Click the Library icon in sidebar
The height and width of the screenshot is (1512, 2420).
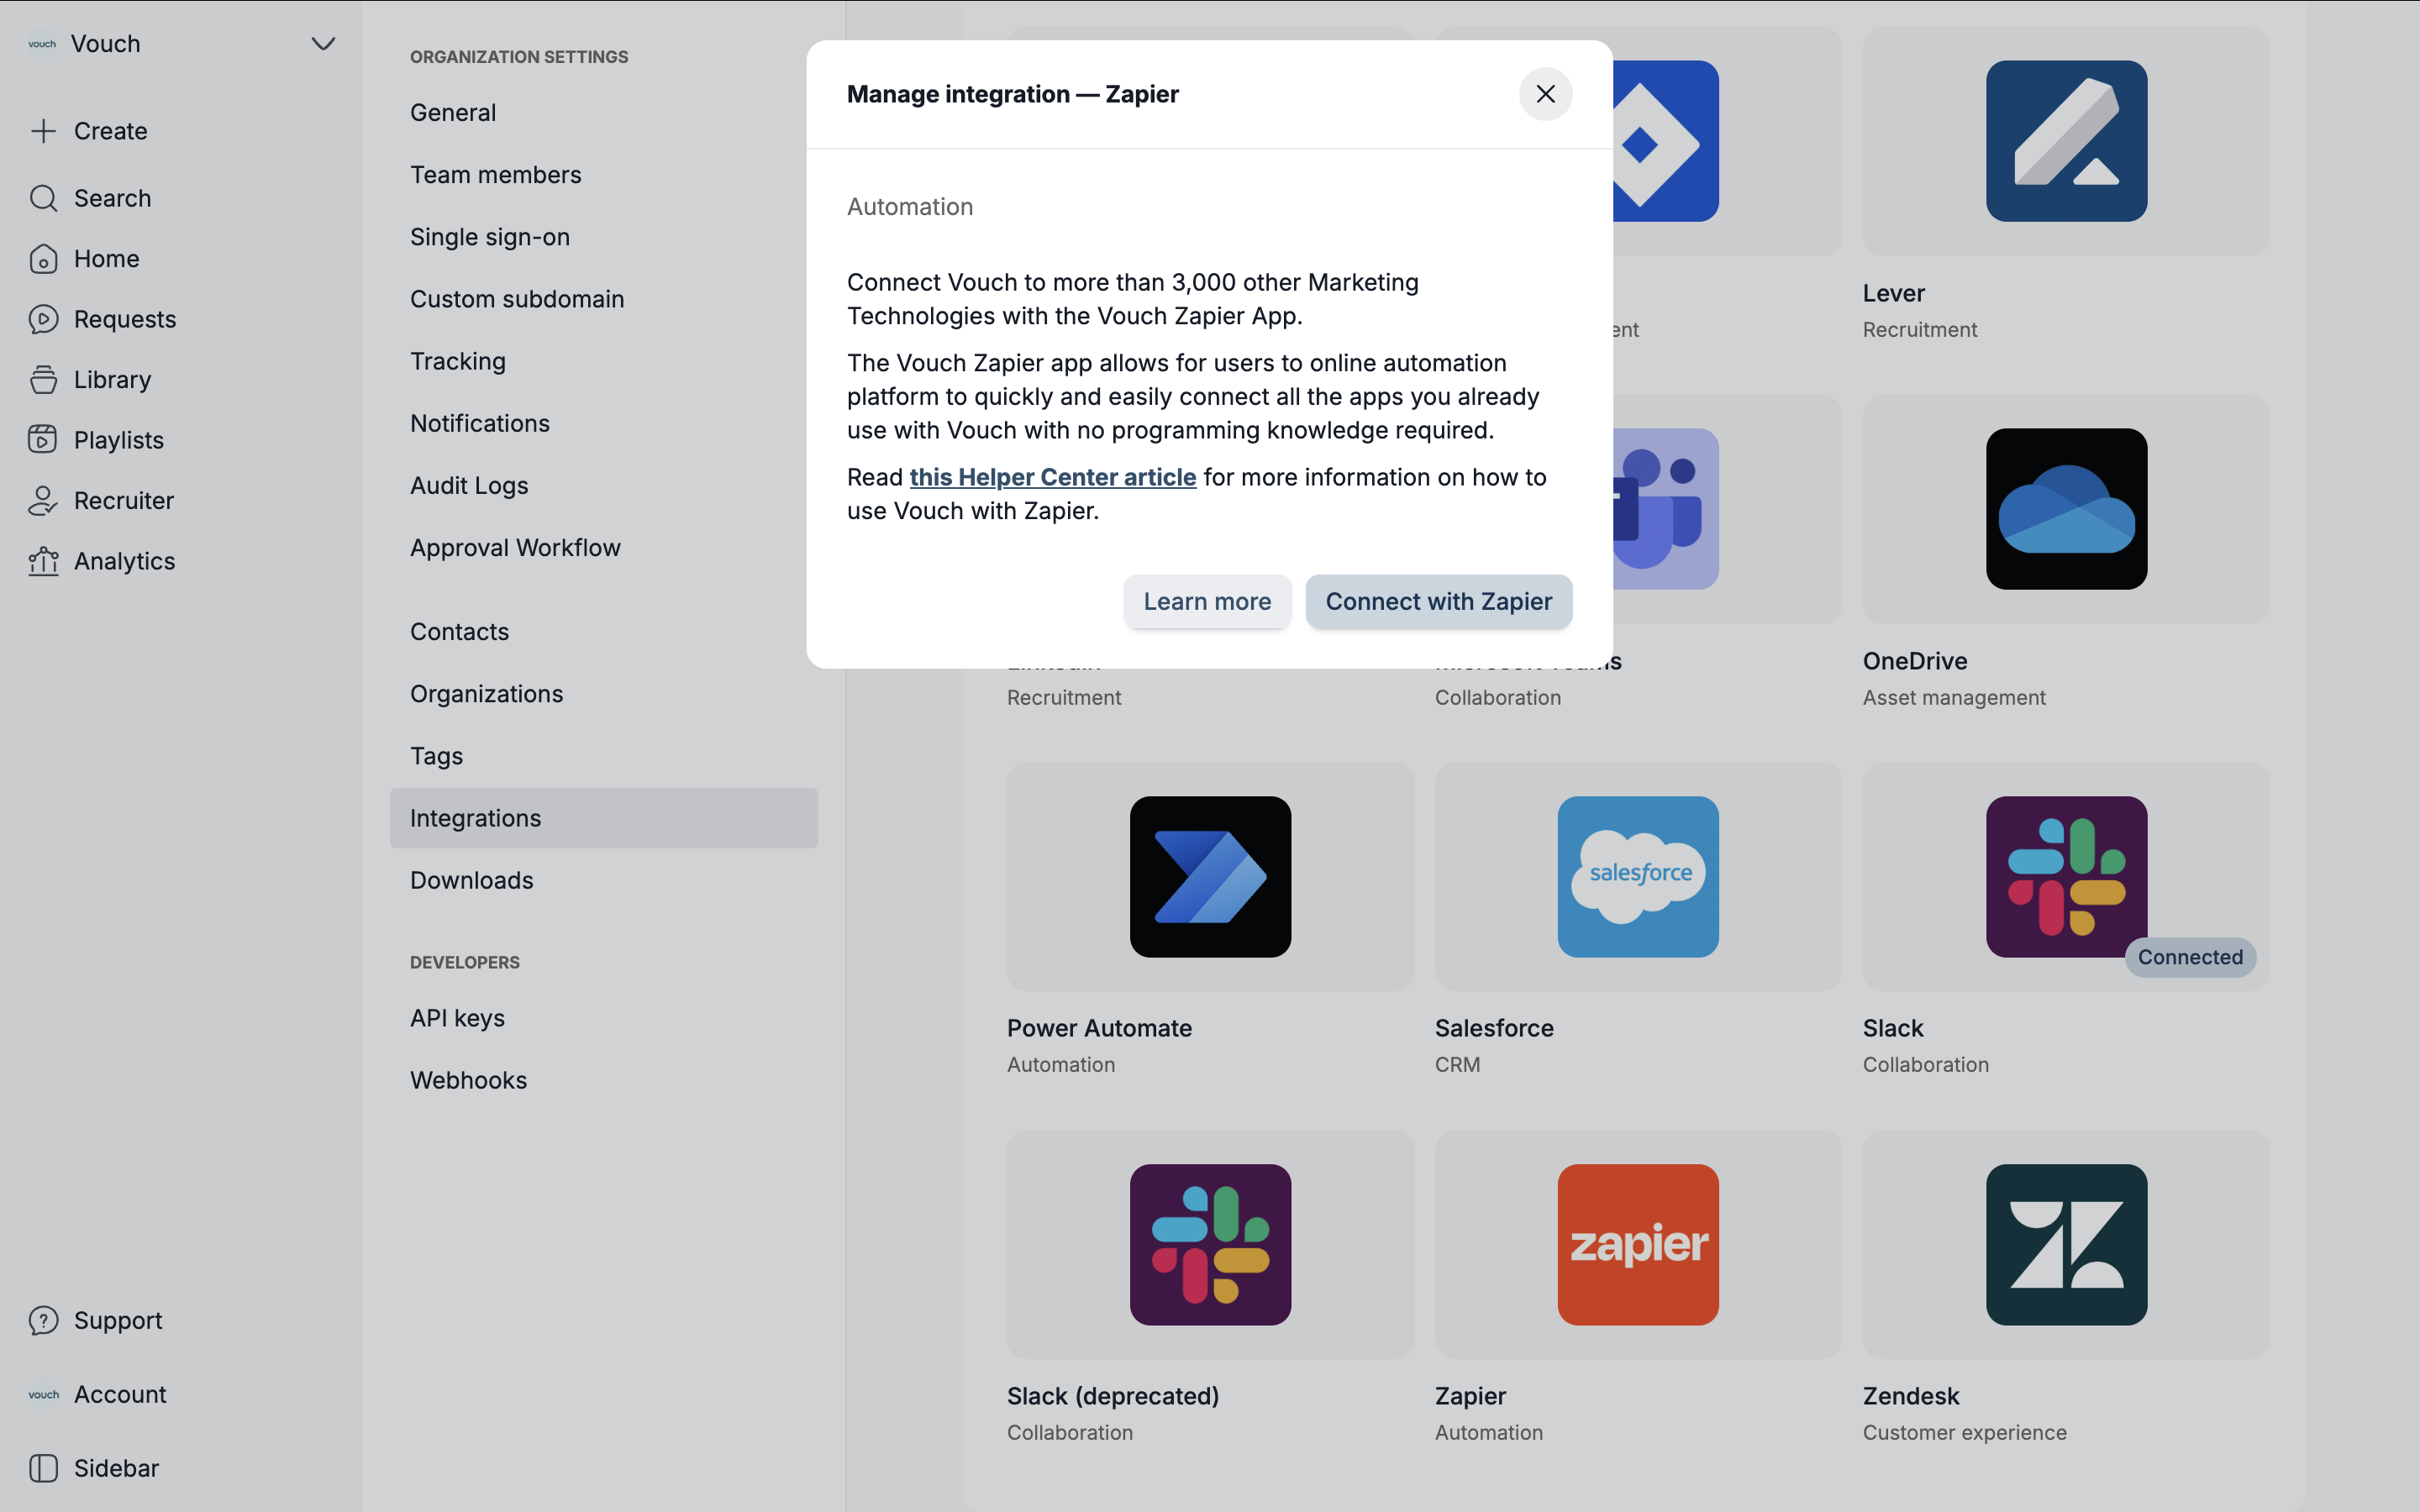43,380
